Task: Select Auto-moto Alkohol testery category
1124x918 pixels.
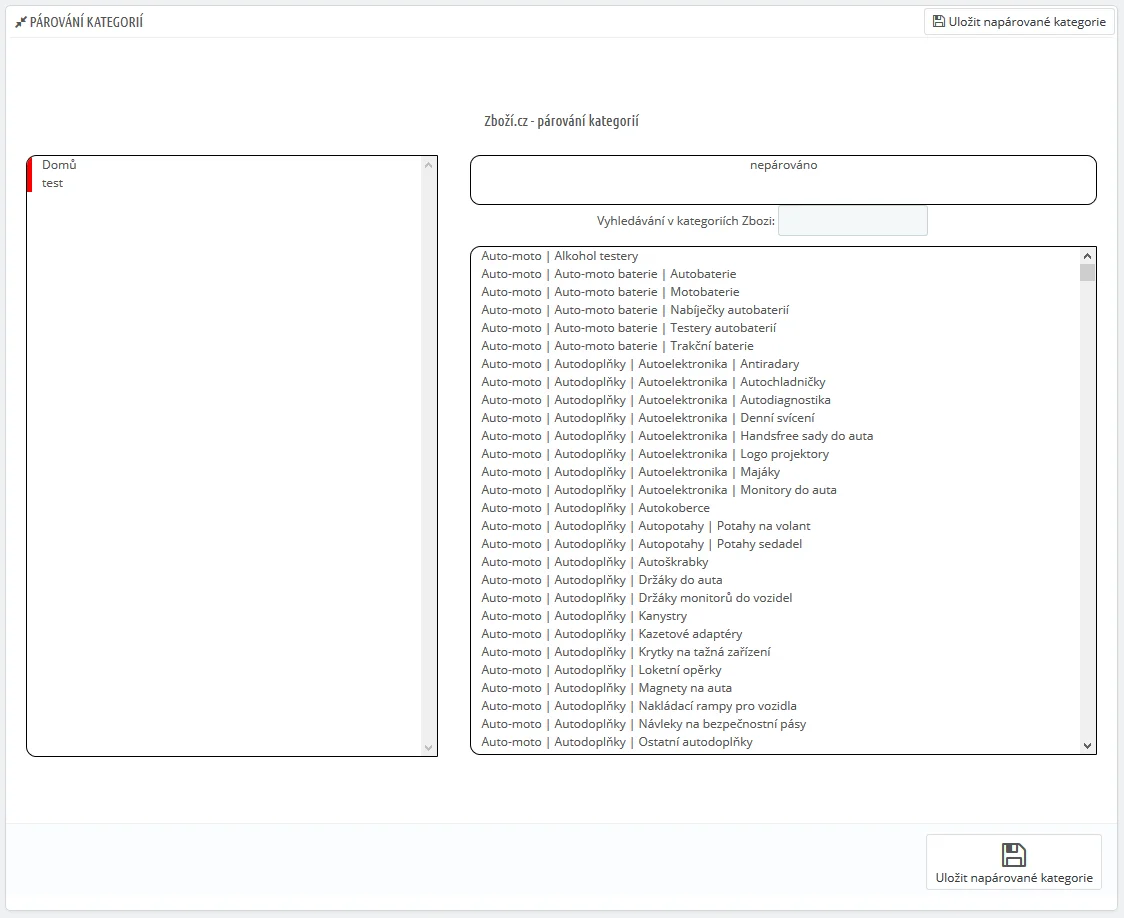Action: 559,256
